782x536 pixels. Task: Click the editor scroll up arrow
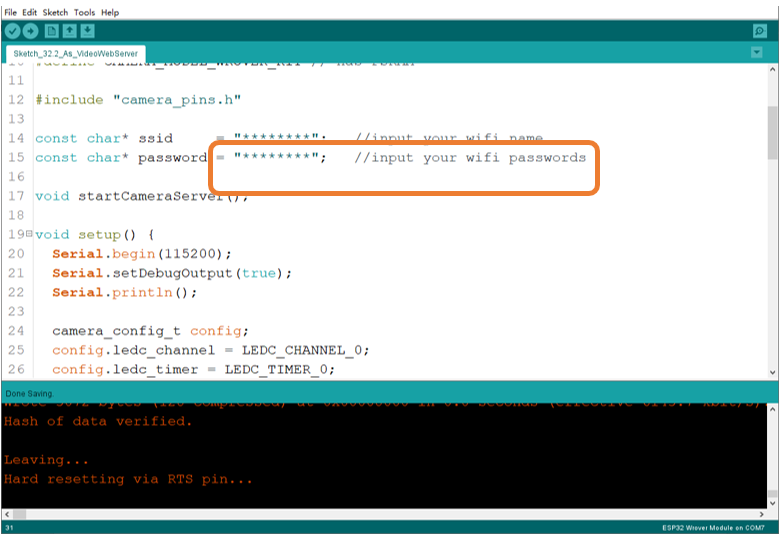click(773, 70)
